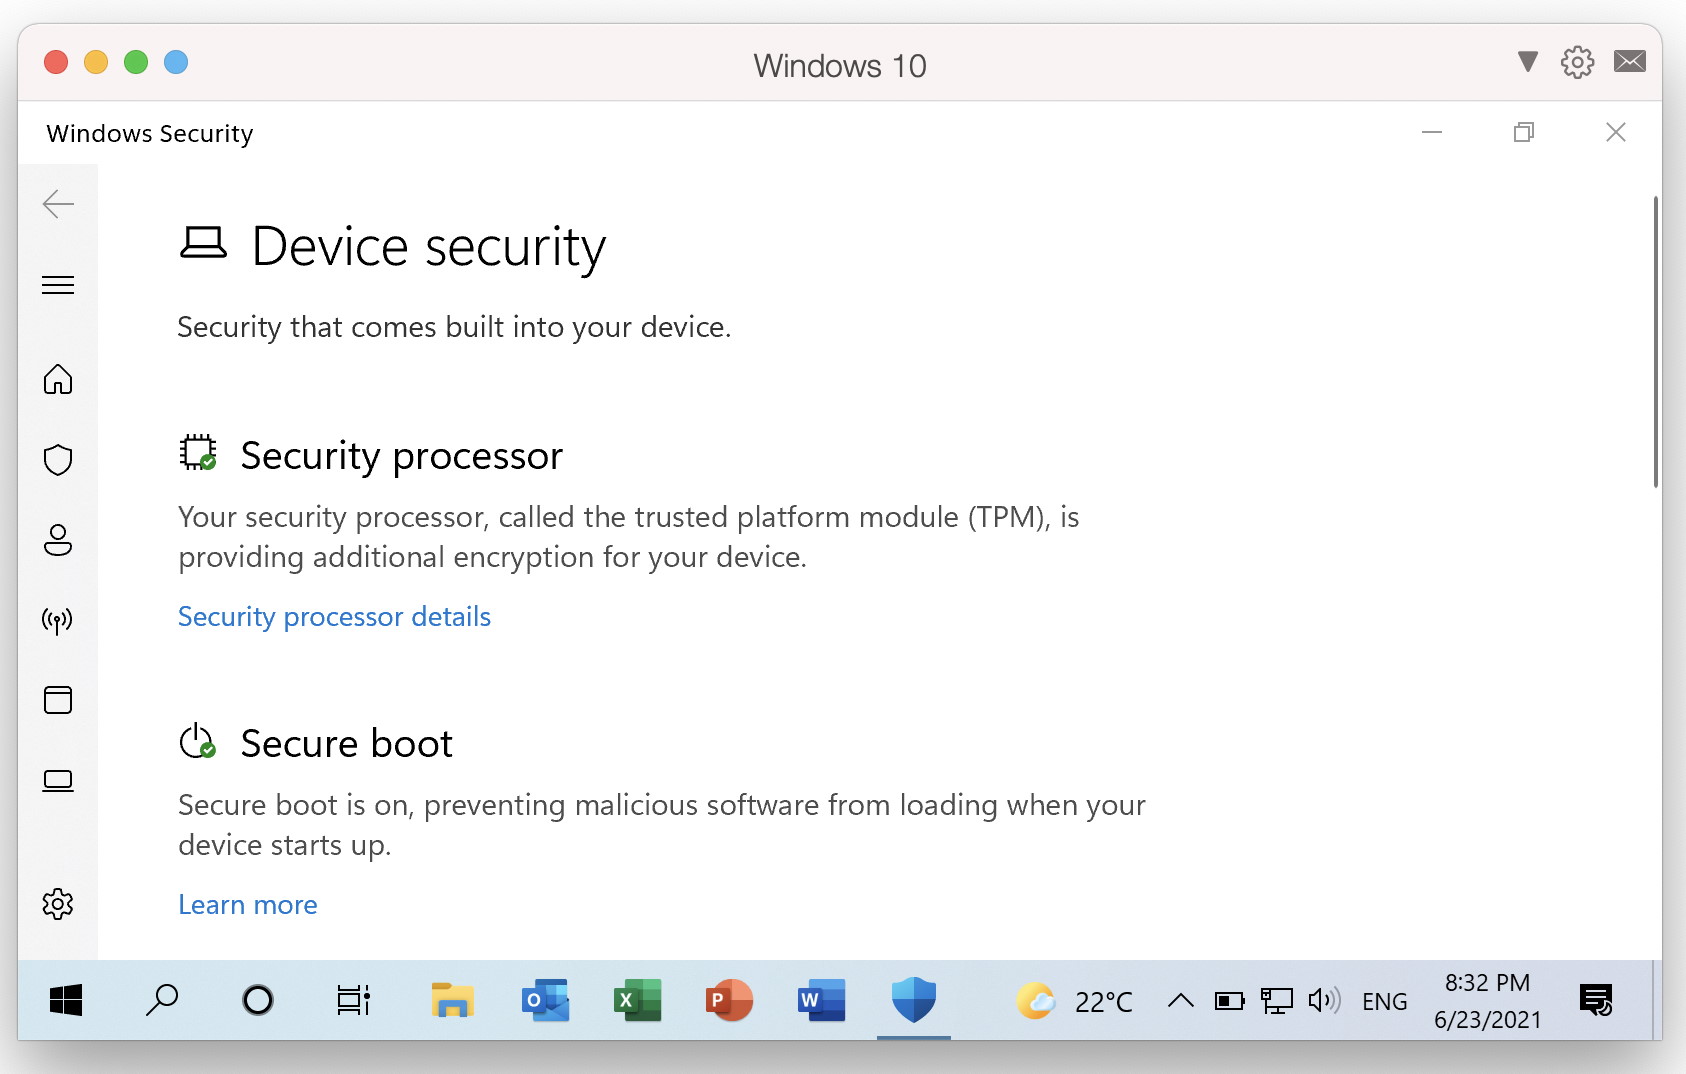The height and width of the screenshot is (1074, 1686).
Task: Open App & browser control icon
Action: (58, 700)
